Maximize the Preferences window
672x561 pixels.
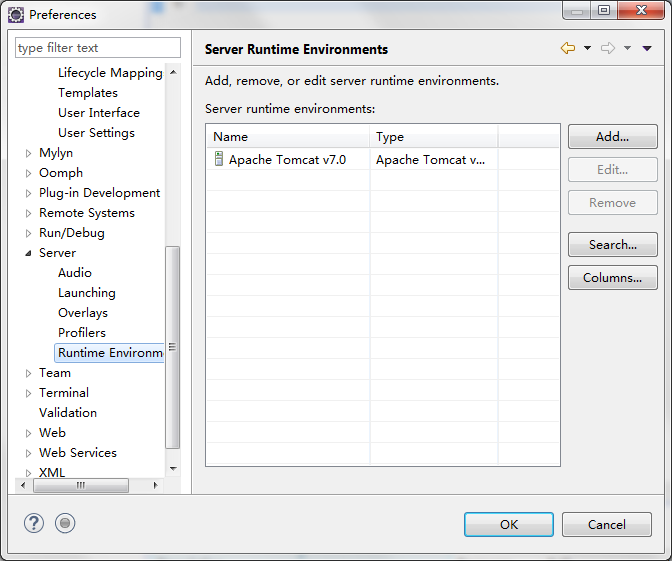[x=604, y=10]
